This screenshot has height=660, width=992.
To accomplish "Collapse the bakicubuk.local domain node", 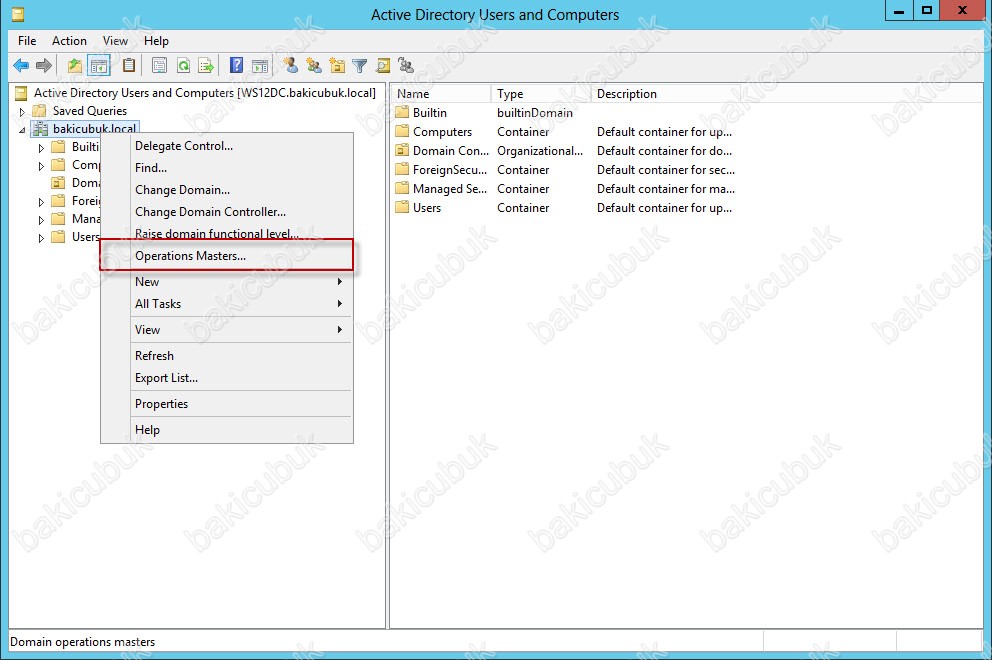I will 22,130.
